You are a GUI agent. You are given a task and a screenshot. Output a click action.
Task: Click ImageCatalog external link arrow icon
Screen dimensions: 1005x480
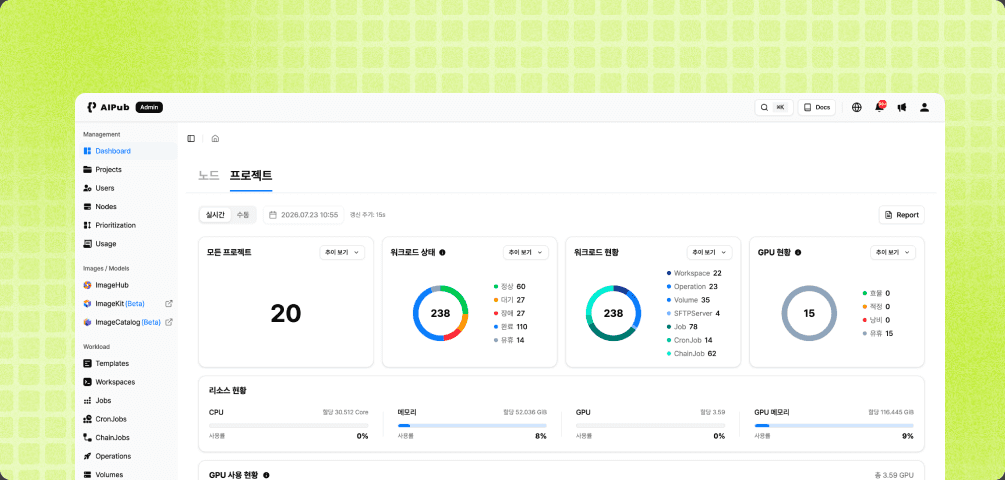click(x=169, y=322)
